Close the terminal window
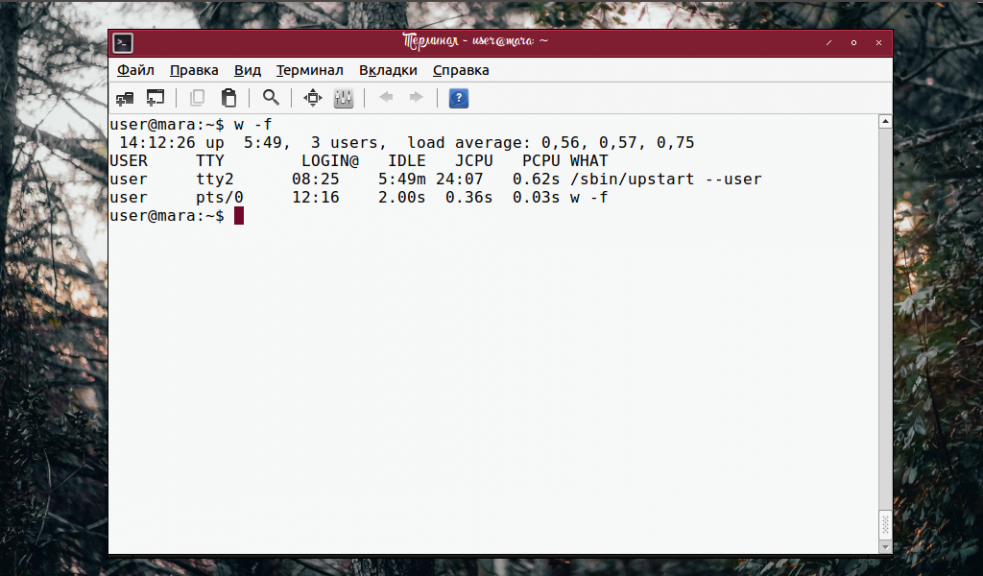This screenshot has width=983, height=576. (x=878, y=43)
